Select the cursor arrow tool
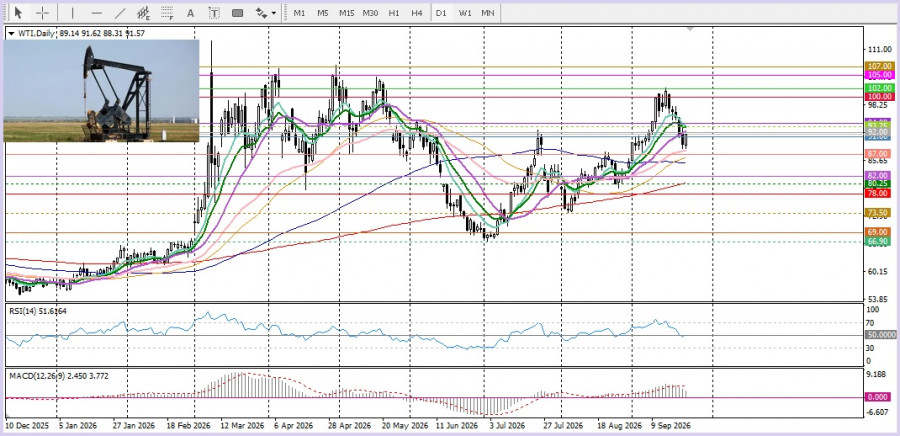 (x=18, y=13)
